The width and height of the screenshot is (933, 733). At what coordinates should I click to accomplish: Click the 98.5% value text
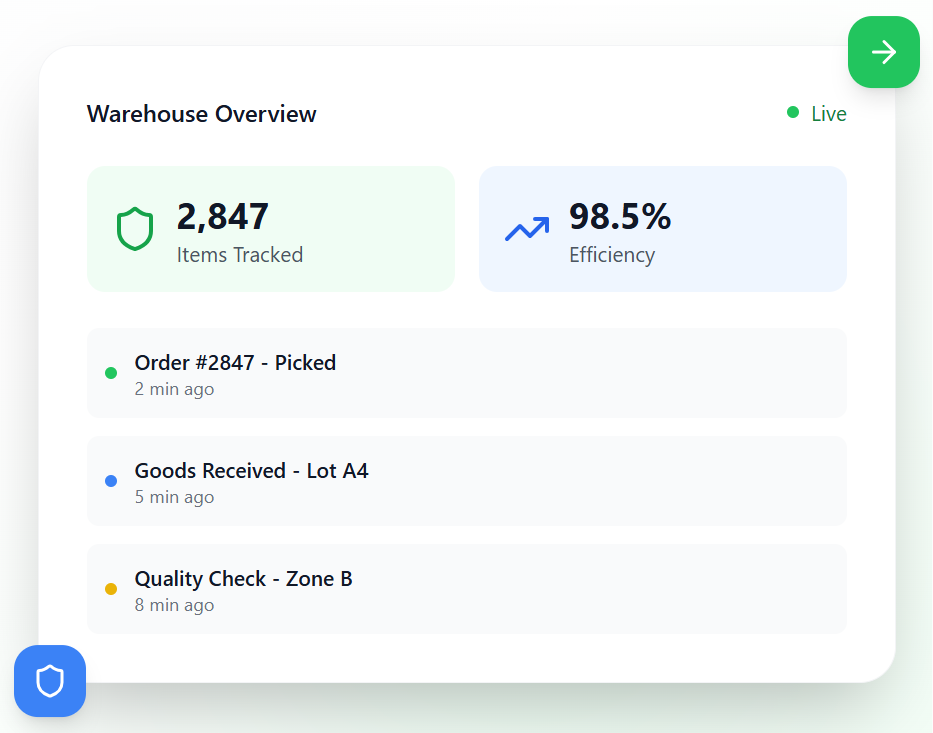point(620,216)
